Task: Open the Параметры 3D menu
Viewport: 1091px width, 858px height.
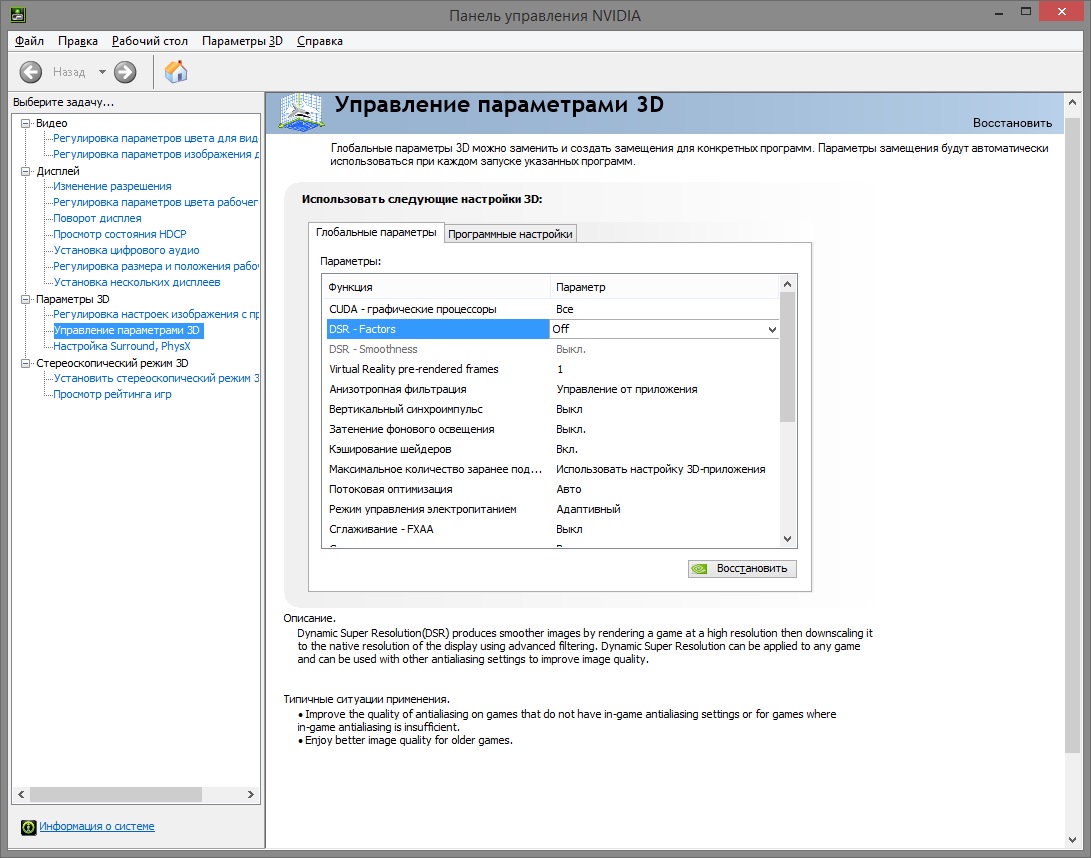Action: 242,41
